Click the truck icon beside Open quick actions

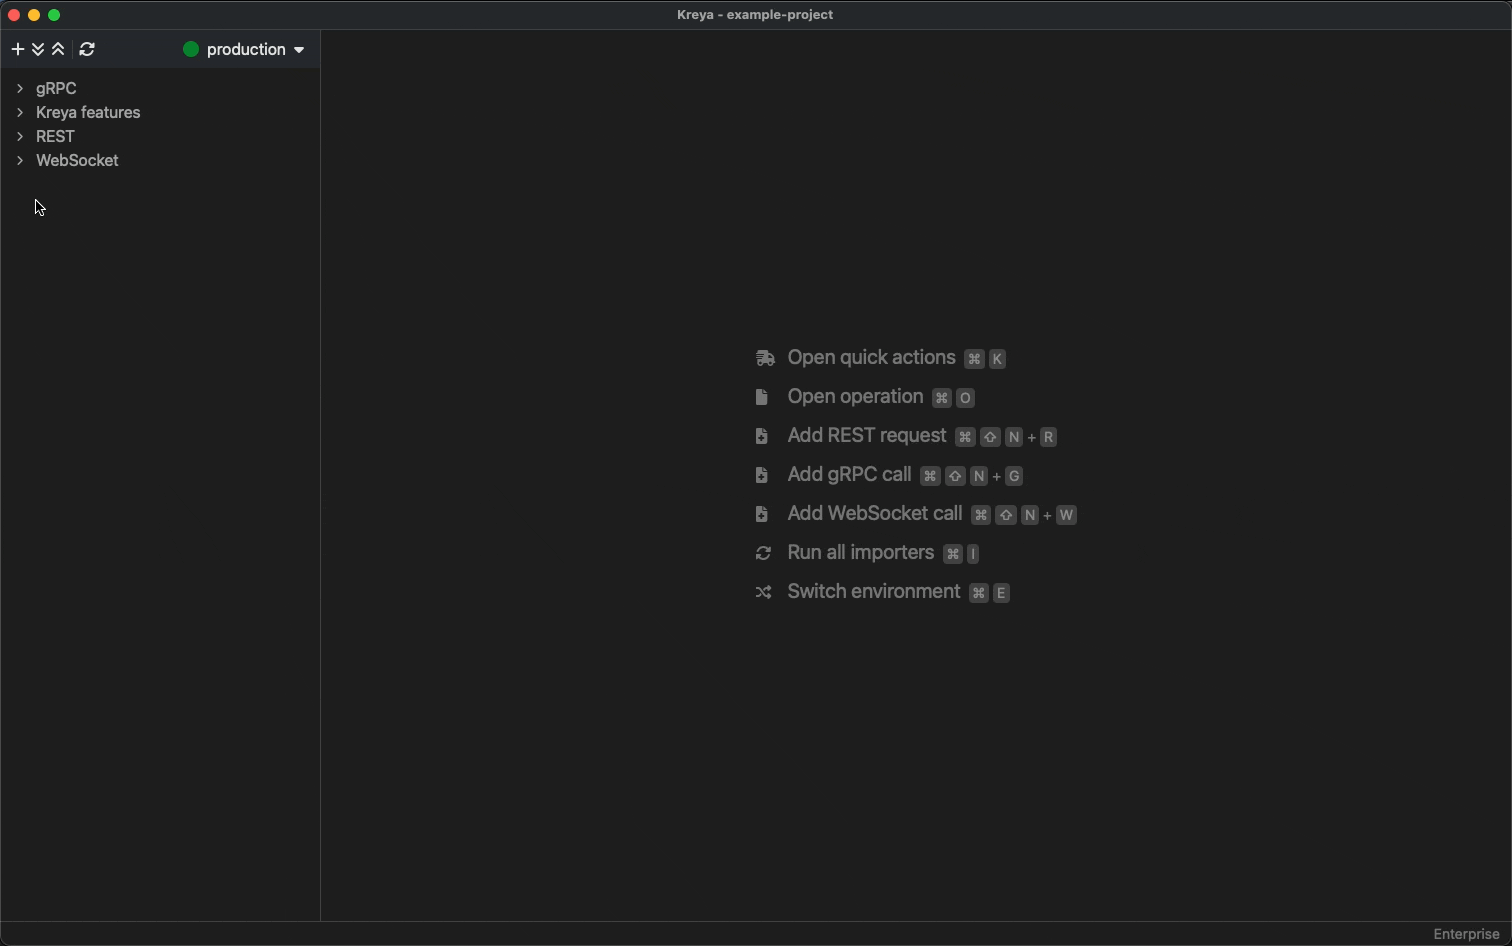(765, 358)
